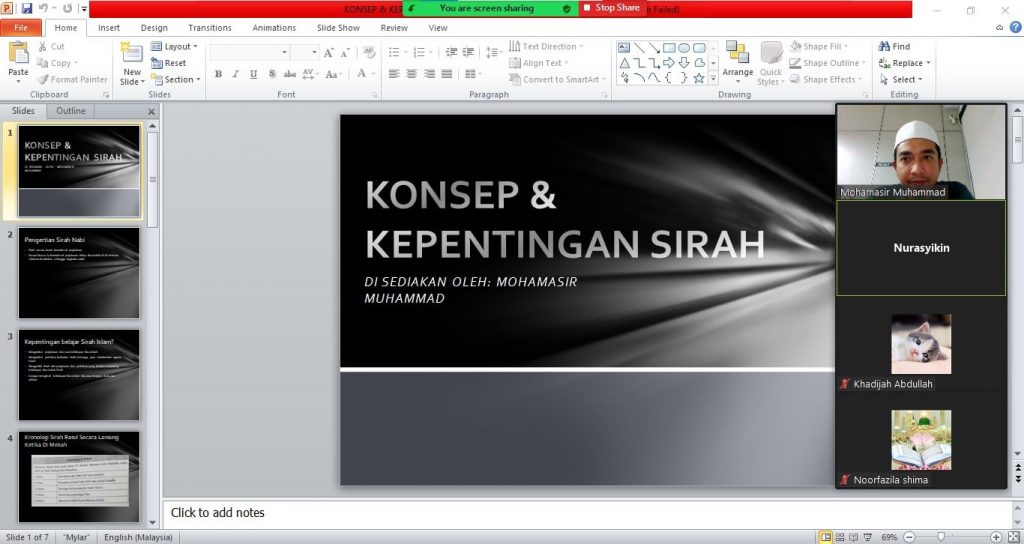Toggle Bold formatting

click(219, 74)
